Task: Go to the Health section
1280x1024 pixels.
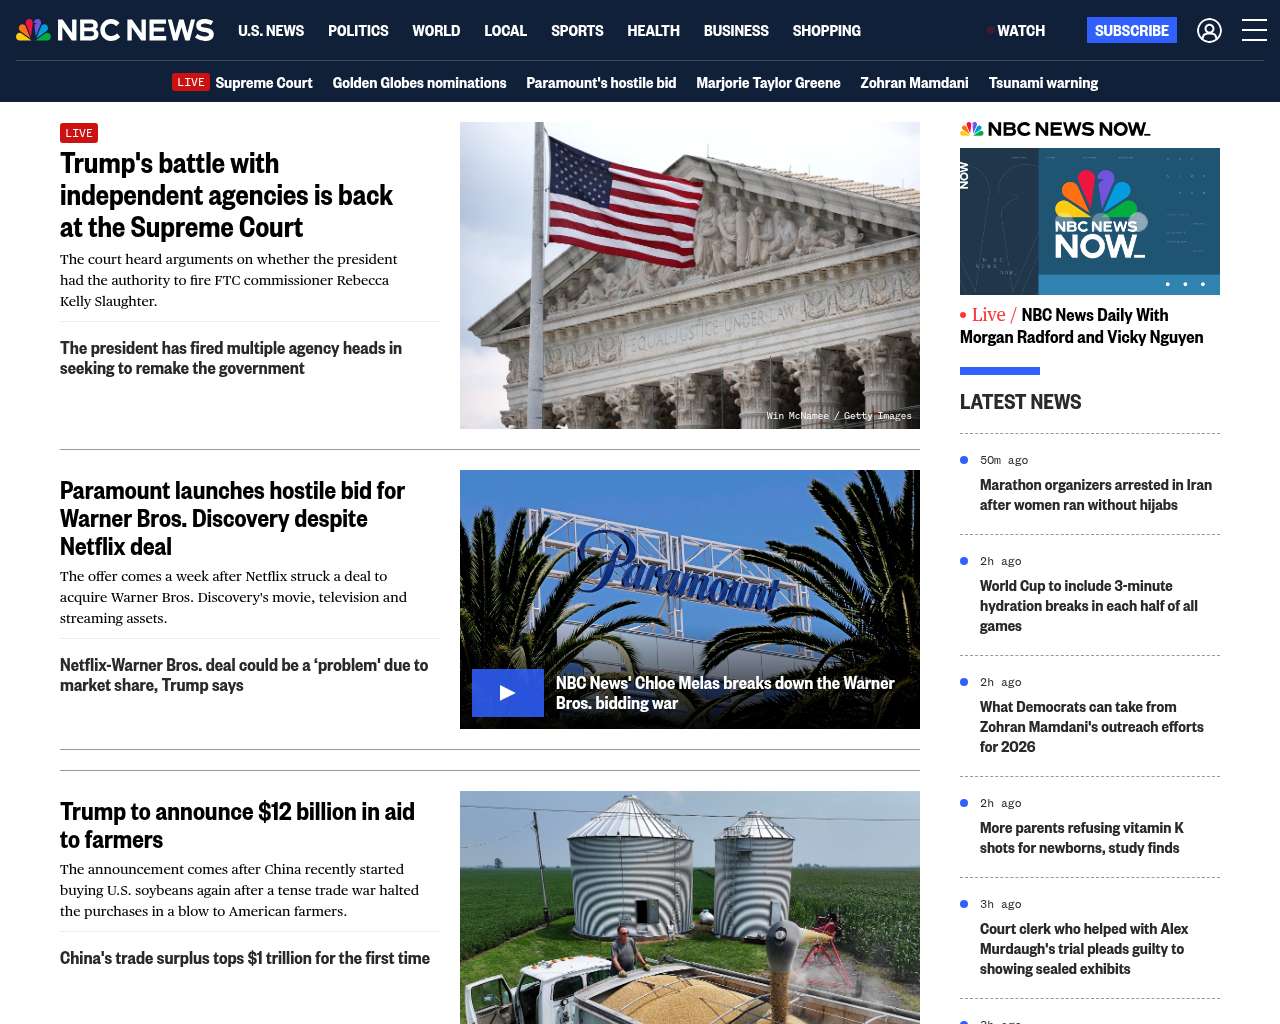Action: pos(653,31)
